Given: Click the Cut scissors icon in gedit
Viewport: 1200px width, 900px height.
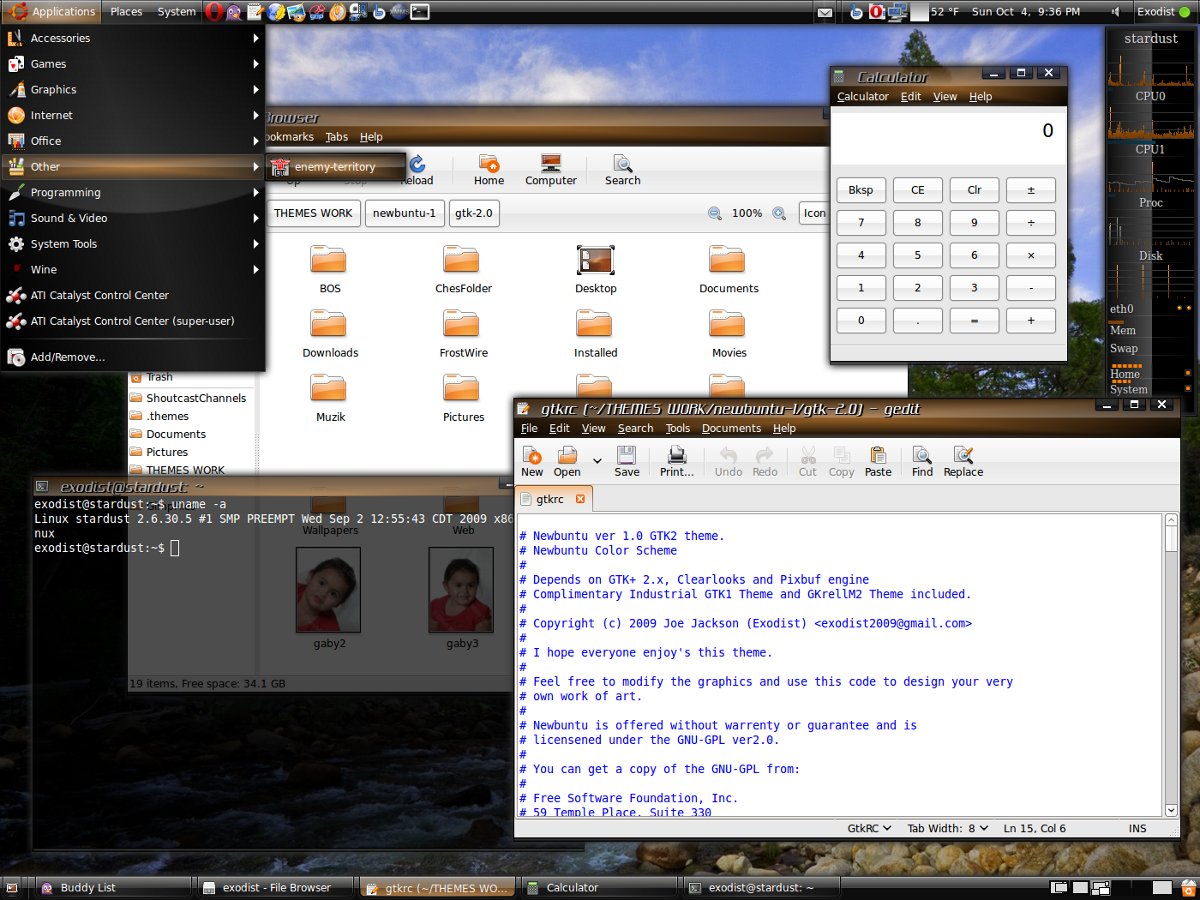Looking at the screenshot, I should (808, 462).
